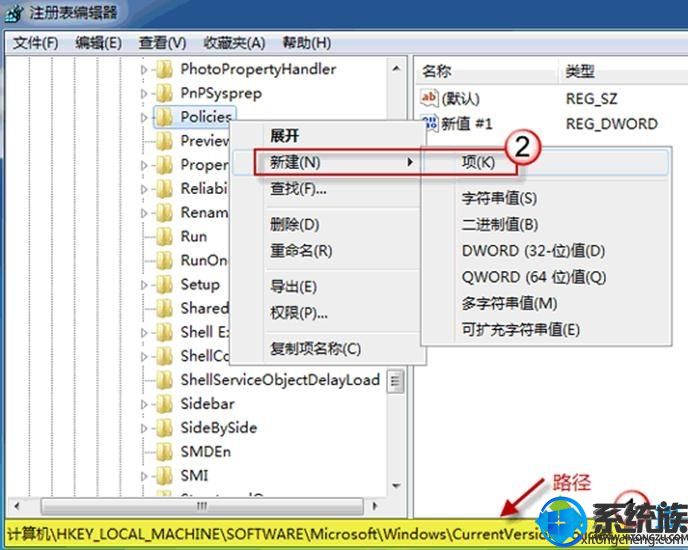
Task: Click the (默认) string value icon
Action: click(x=429, y=98)
